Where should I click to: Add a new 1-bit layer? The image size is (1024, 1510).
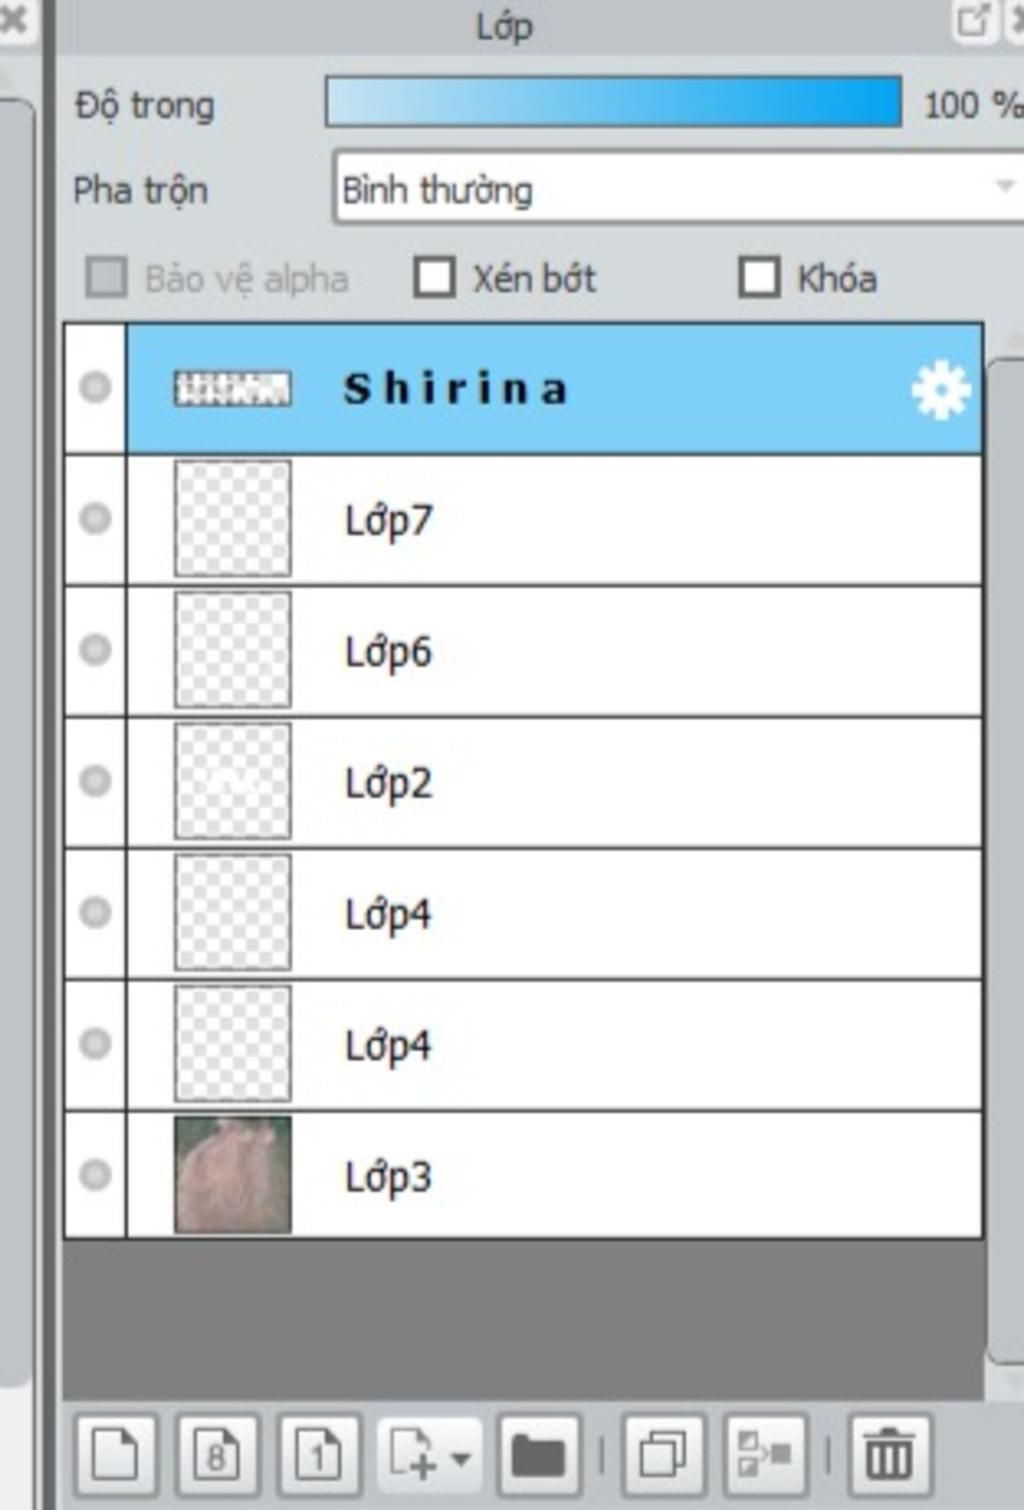click(319, 1453)
